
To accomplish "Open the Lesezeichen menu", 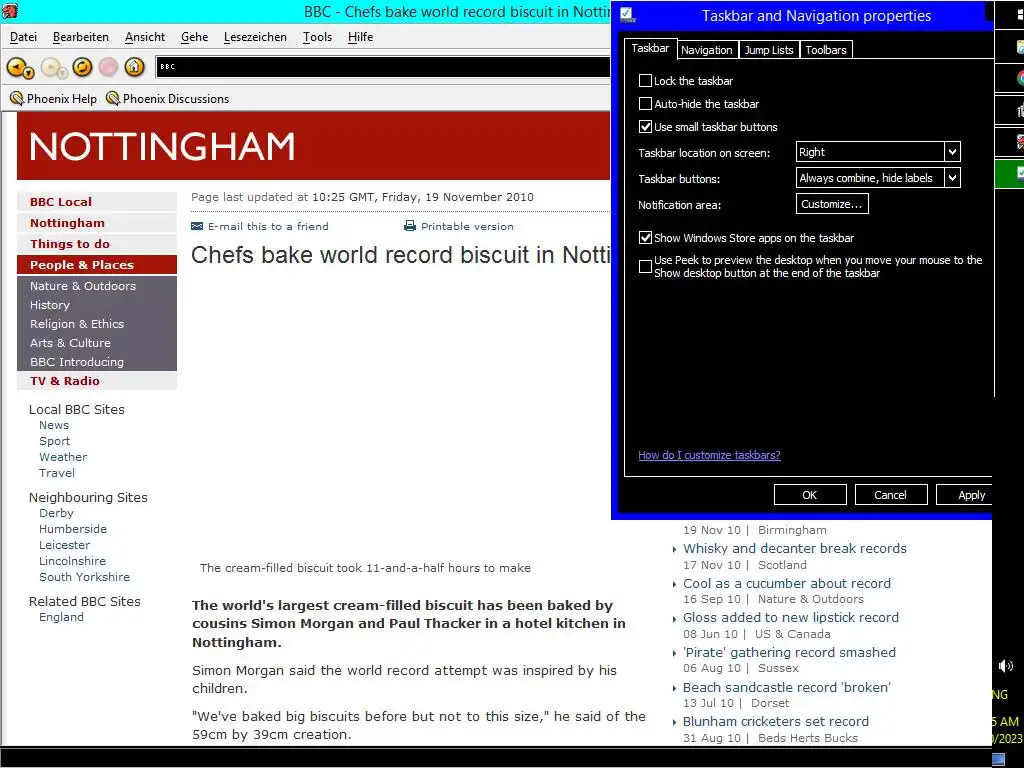I will [x=255, y=37].
